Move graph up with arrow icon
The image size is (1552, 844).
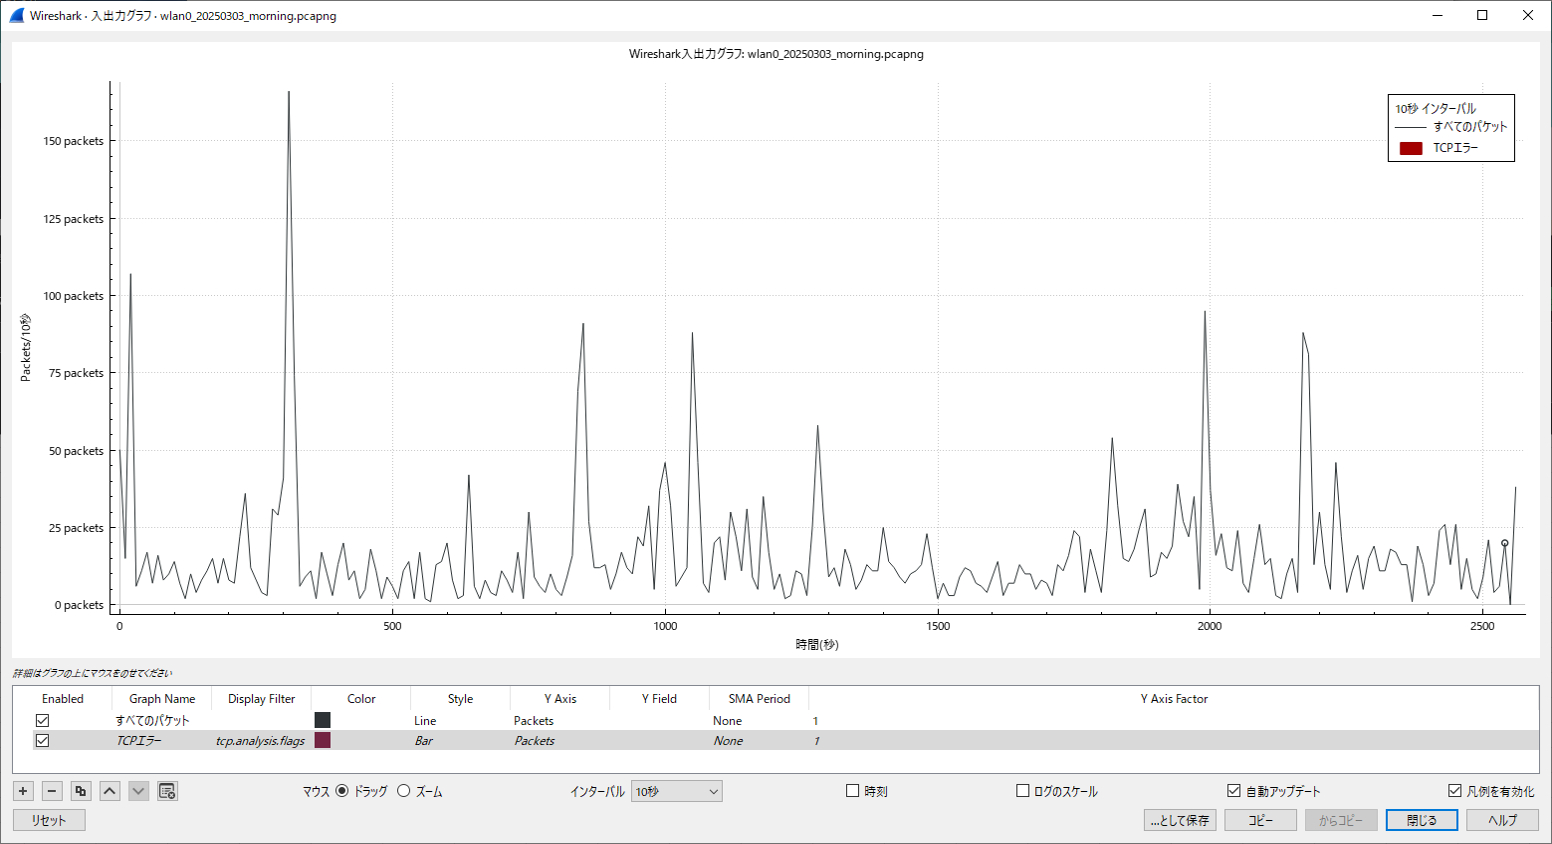click(x=110, y=791)
